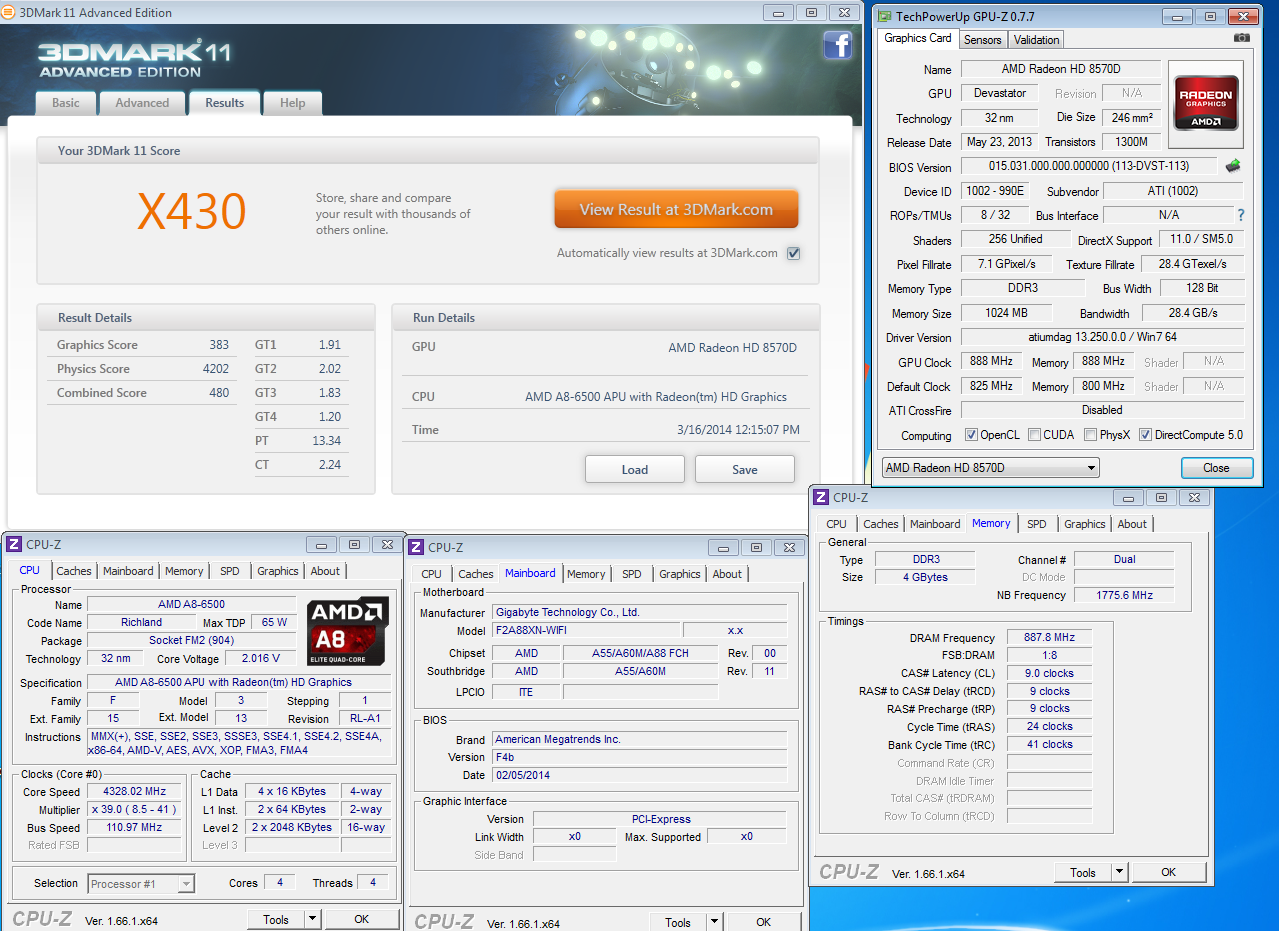Click the Multiplier x 39.0 value
1279x931 pixels.
click(134, 810)
